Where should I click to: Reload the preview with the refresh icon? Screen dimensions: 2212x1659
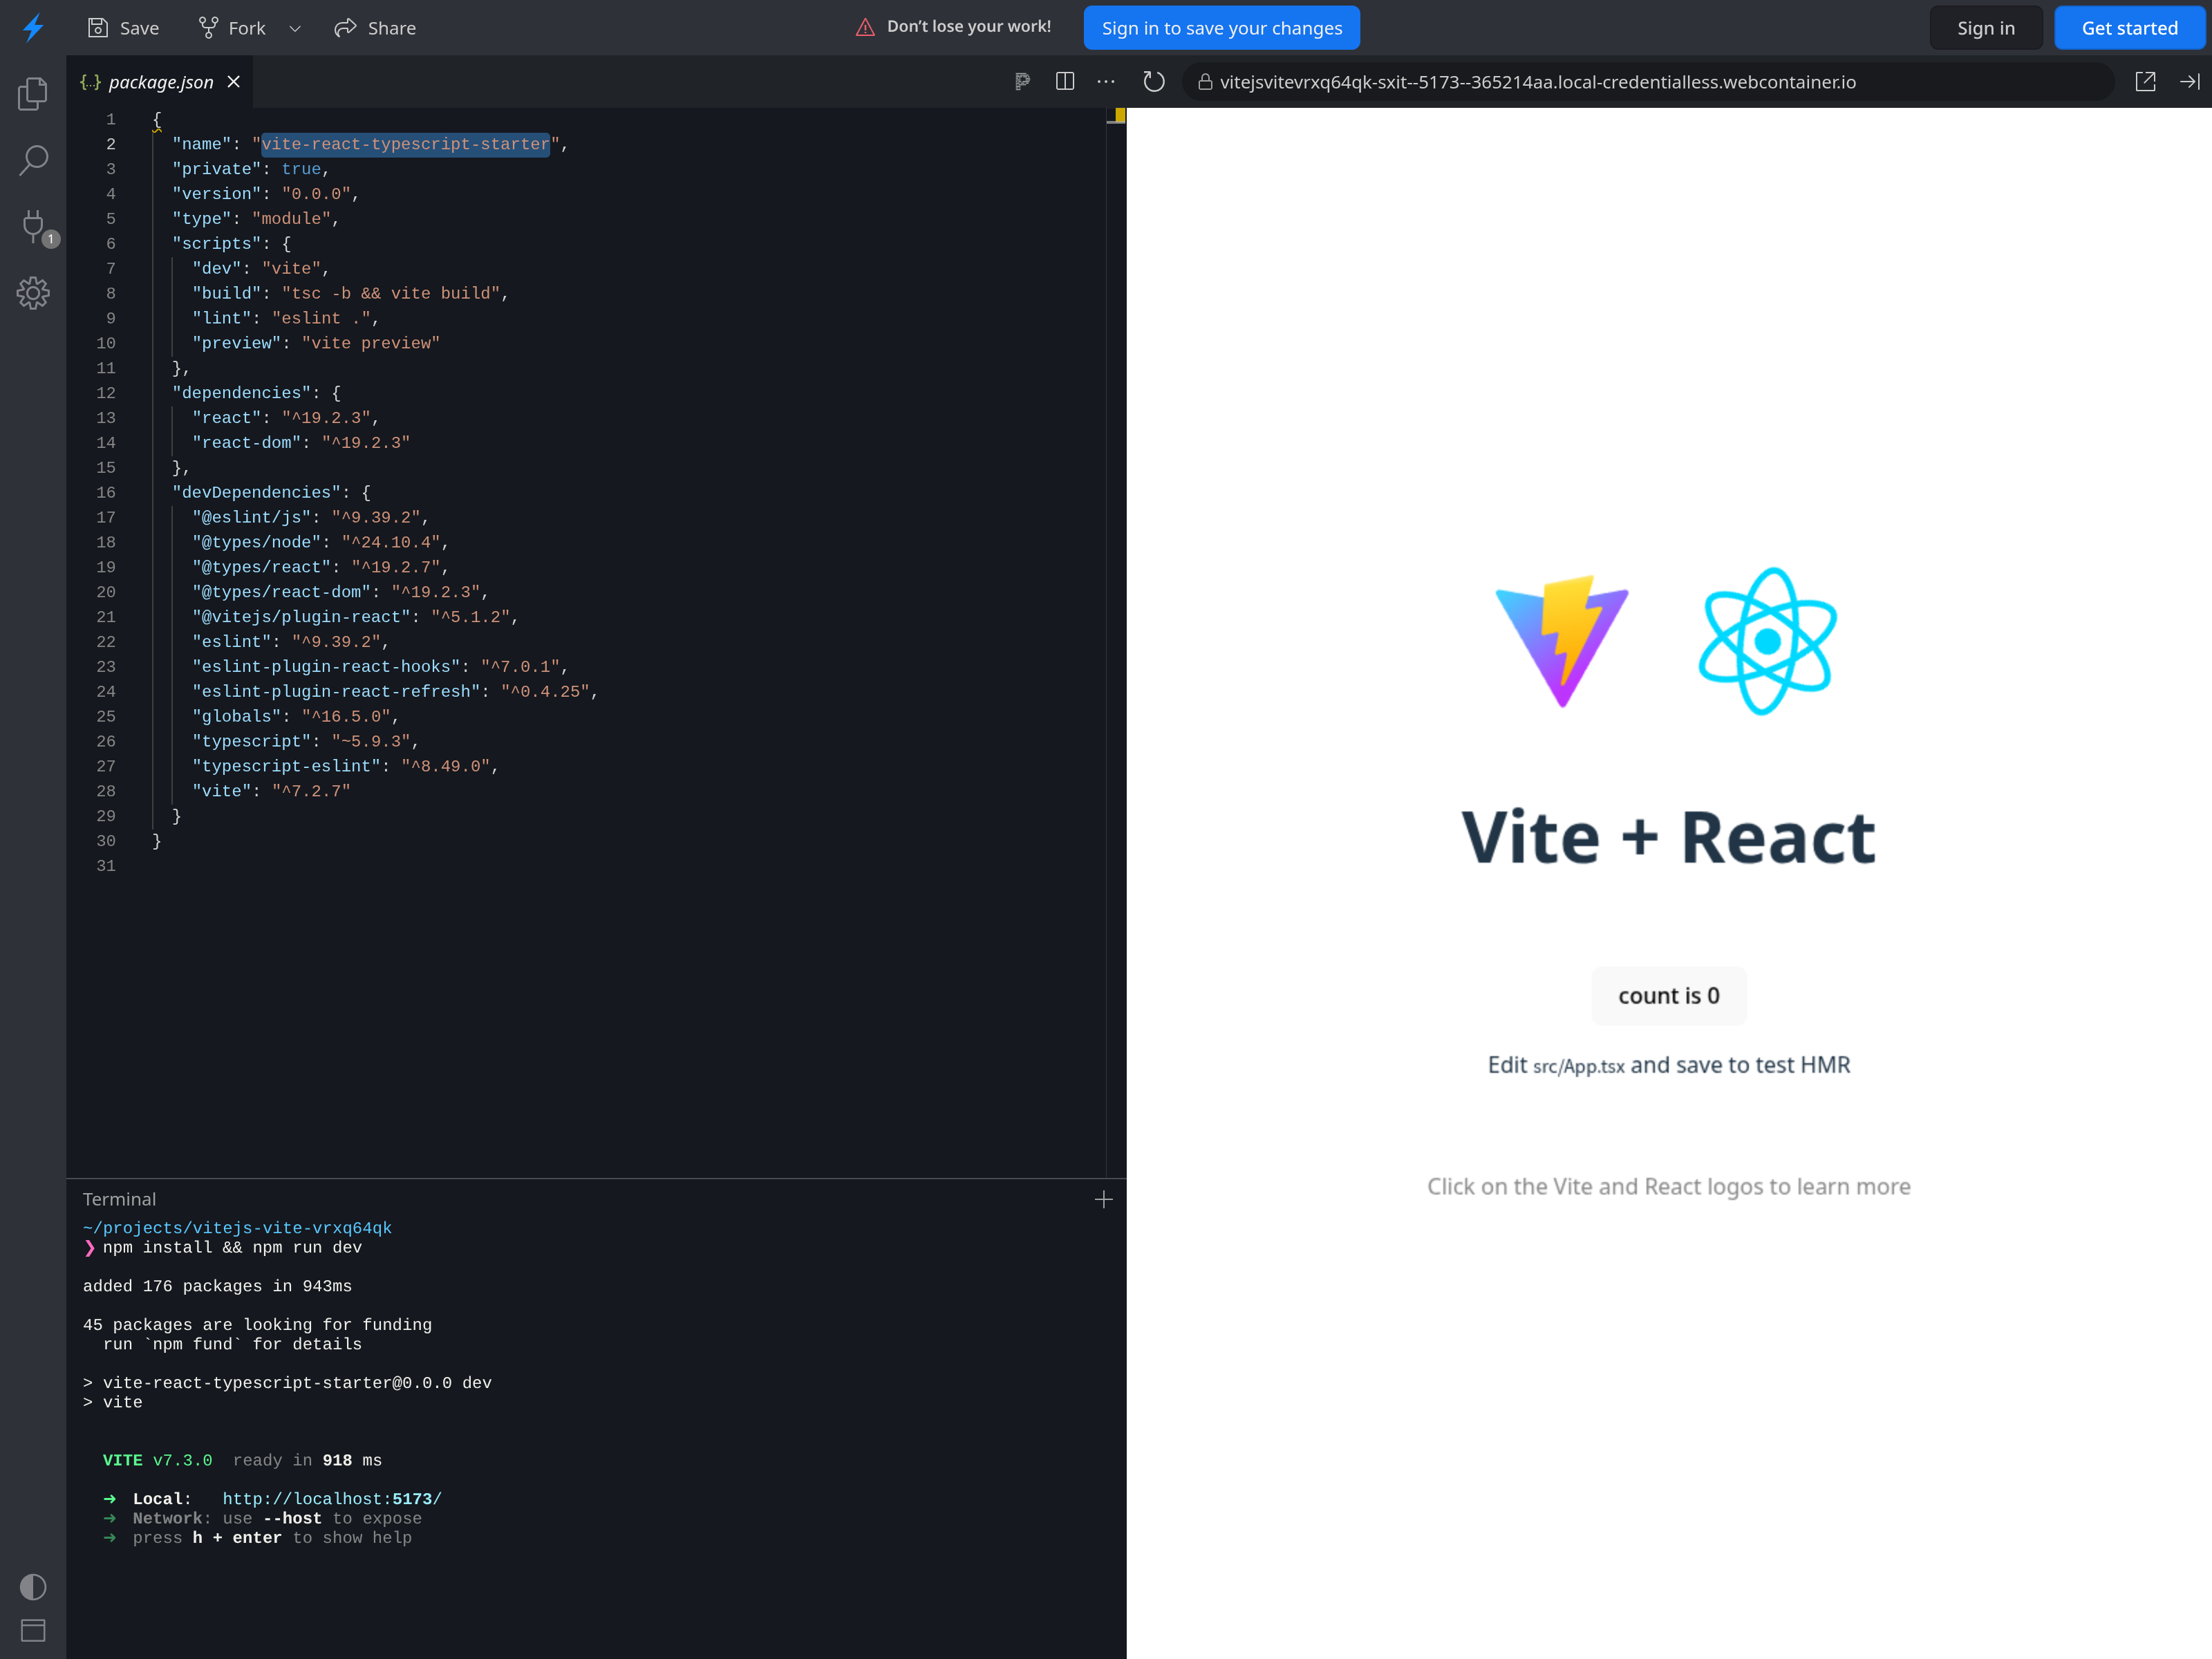coord(1154,82)
